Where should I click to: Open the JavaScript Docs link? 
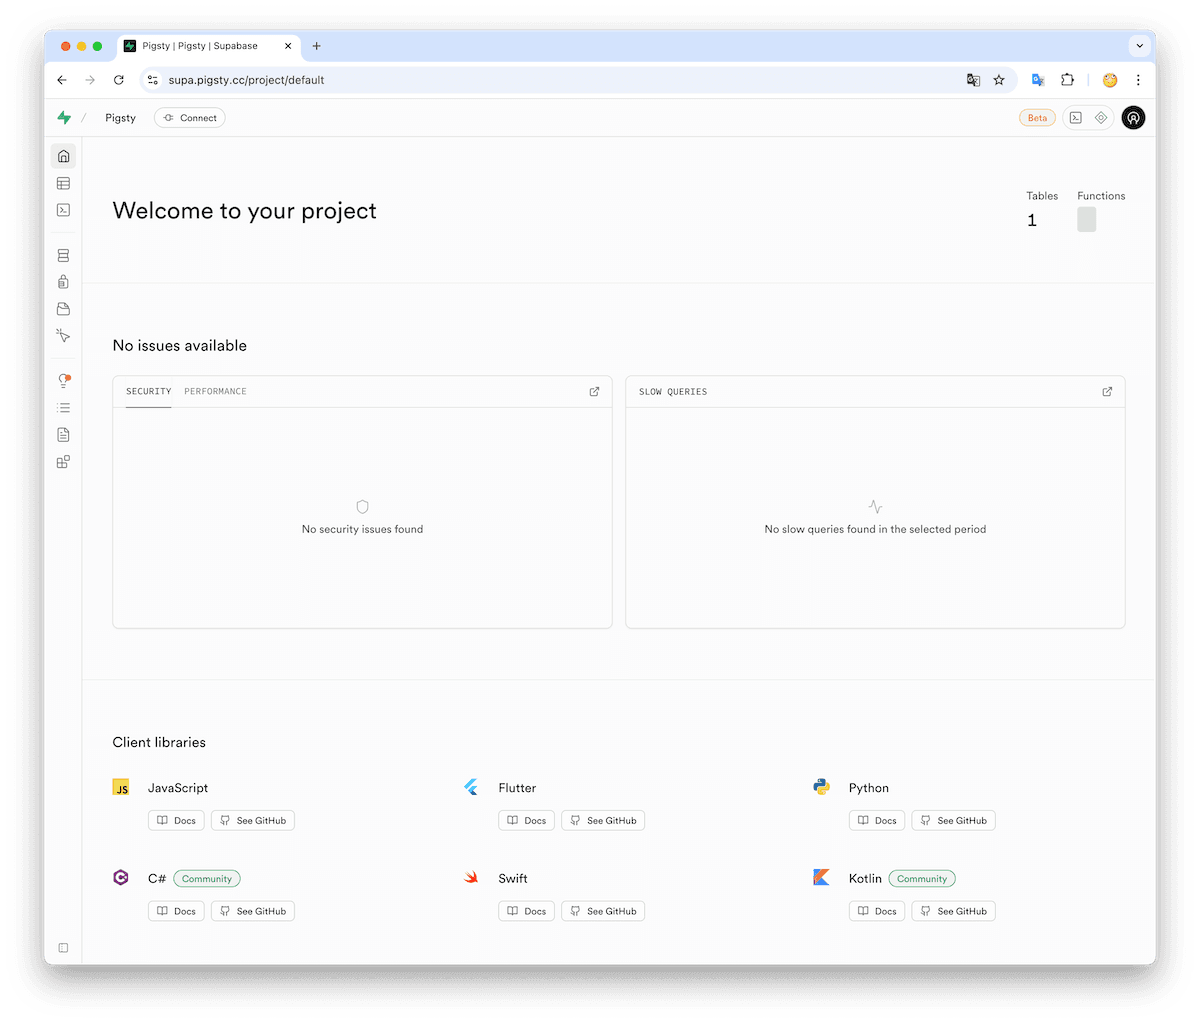pyautogui.click(x=176, y=821)
